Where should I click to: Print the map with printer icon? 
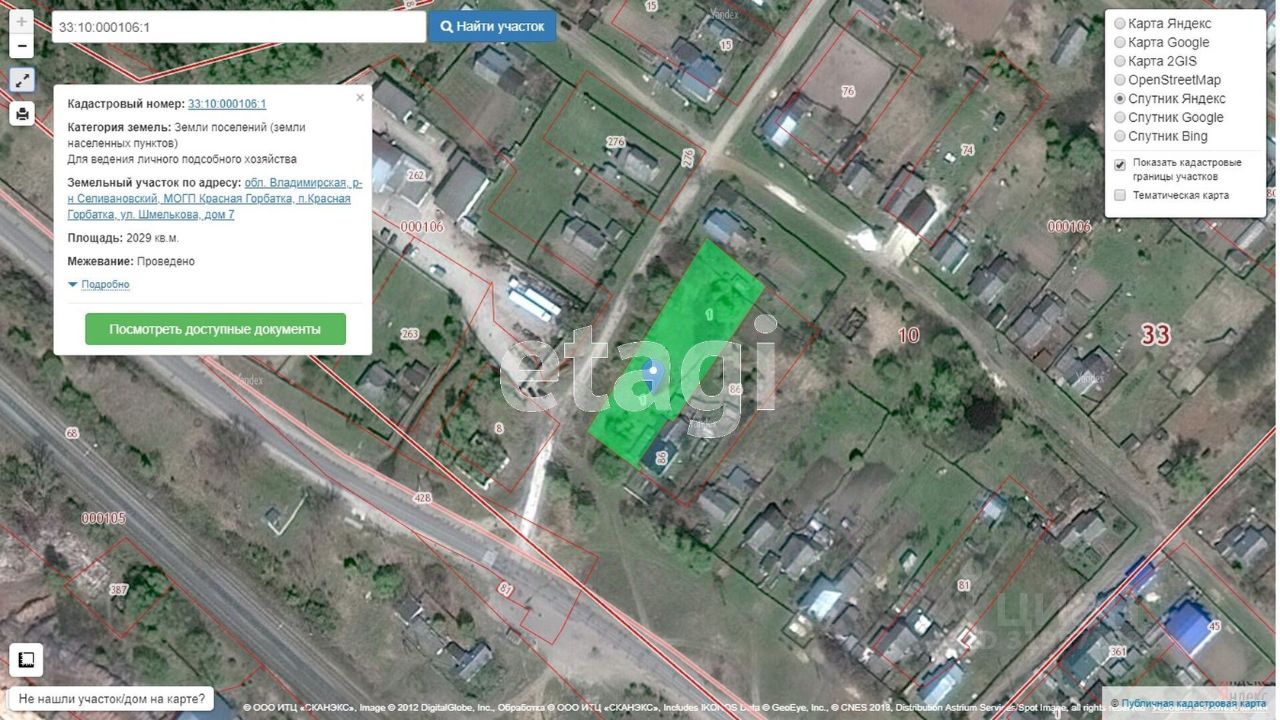coord(22,114)
